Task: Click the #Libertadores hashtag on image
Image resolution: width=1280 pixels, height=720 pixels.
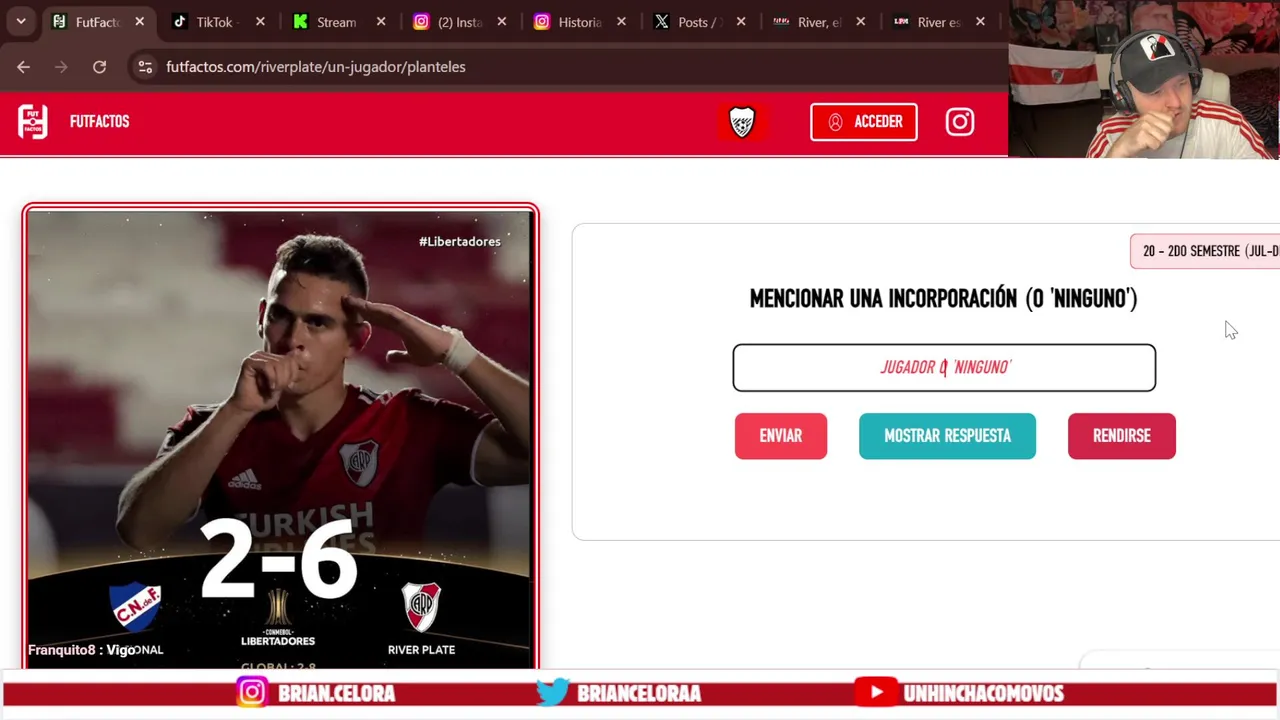Action: point(459,241)
